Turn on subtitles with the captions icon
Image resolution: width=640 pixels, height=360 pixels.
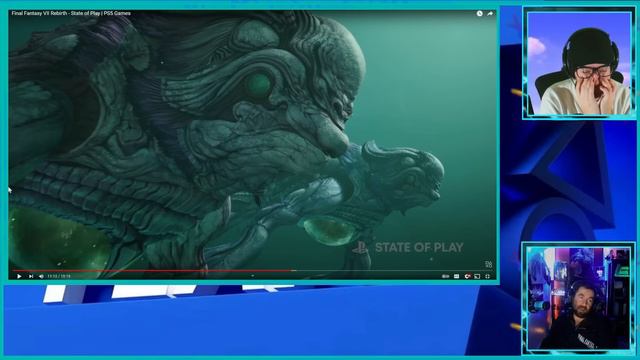pos(456,276)
